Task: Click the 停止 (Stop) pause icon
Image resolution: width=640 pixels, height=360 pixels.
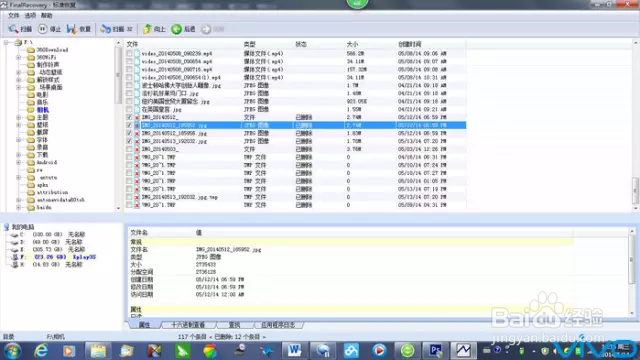Action: (x=43, y=29)
